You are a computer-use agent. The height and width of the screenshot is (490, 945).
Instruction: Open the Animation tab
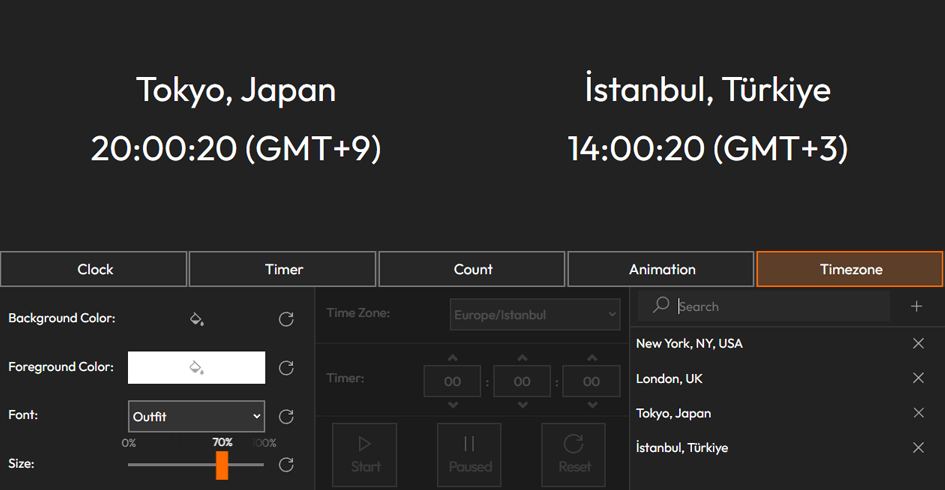[661, 269]
